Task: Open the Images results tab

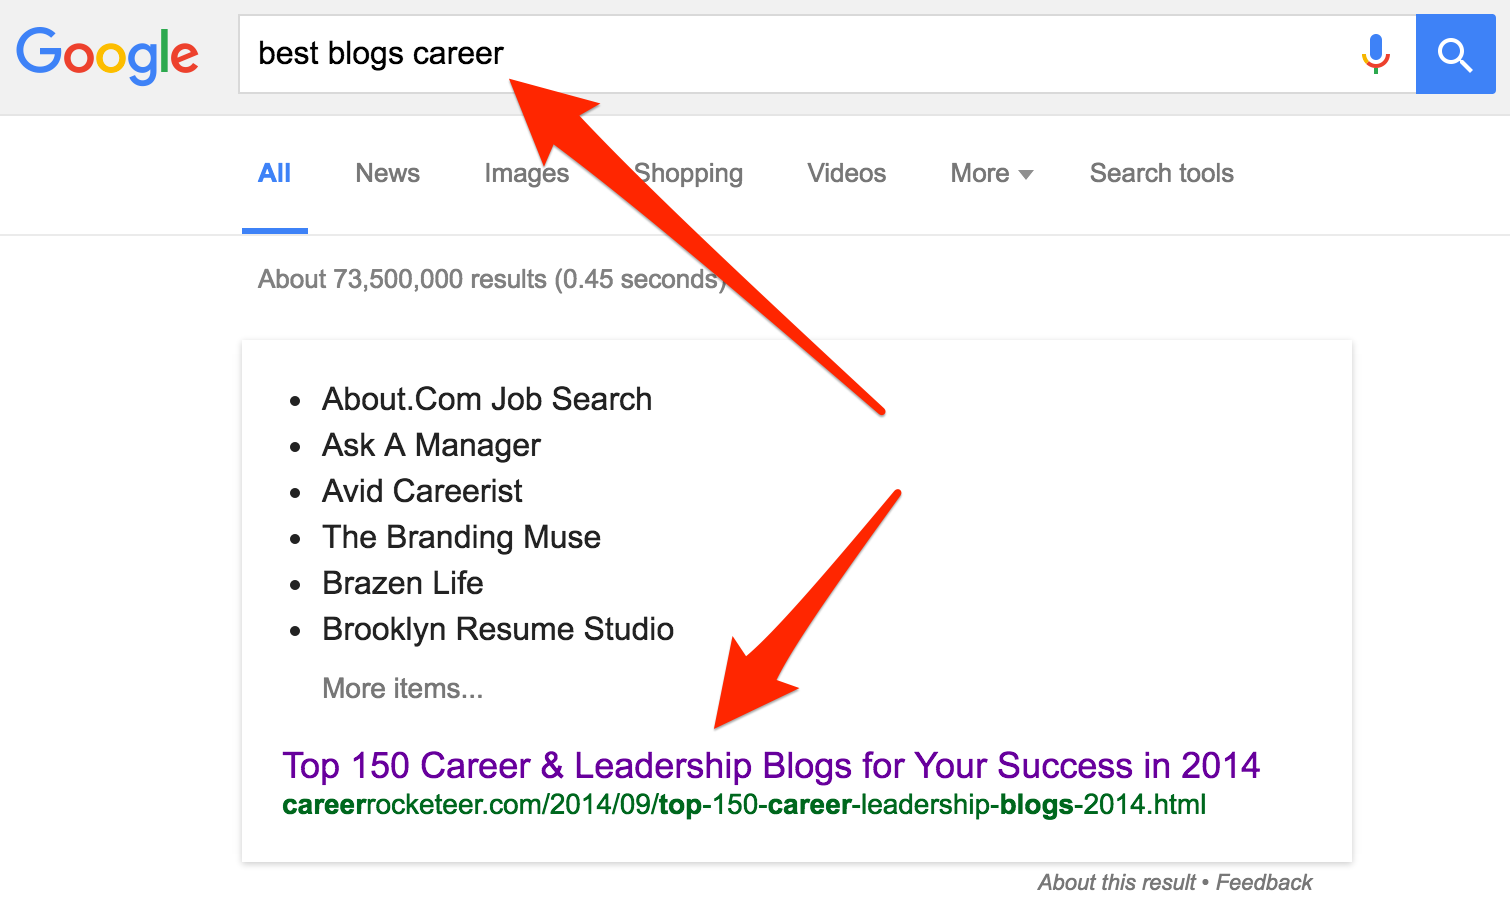Action: 526,173
